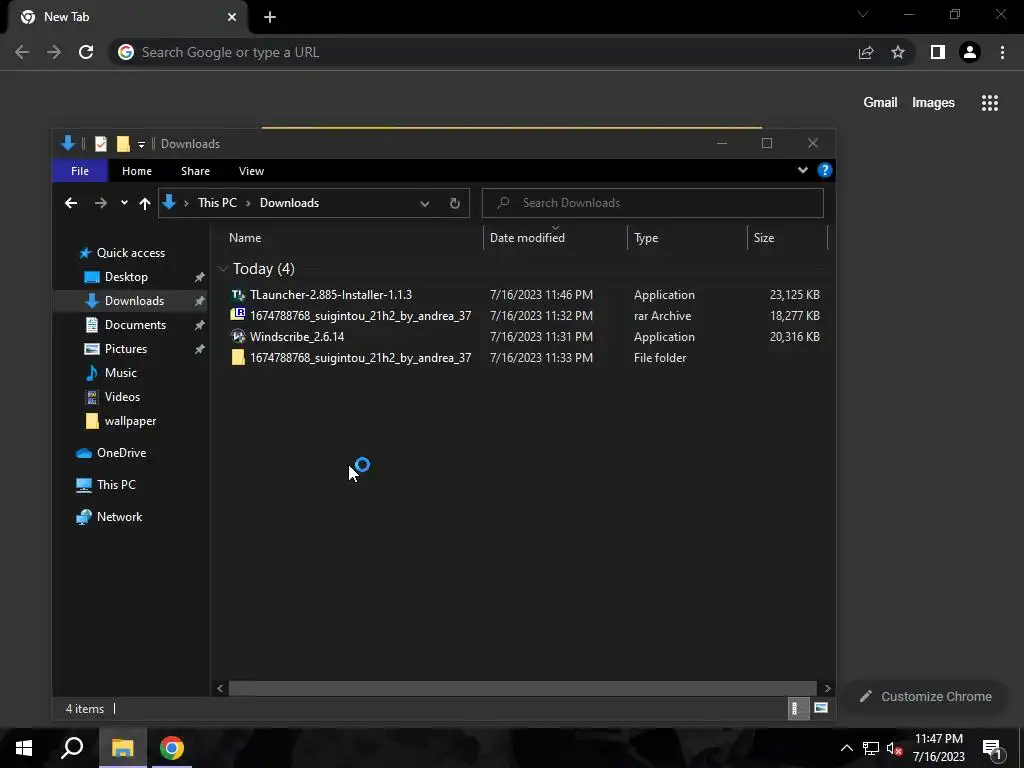Click Downloads in the address path
Viewport: 1024px width, 768px height.
tap(289, 203)
